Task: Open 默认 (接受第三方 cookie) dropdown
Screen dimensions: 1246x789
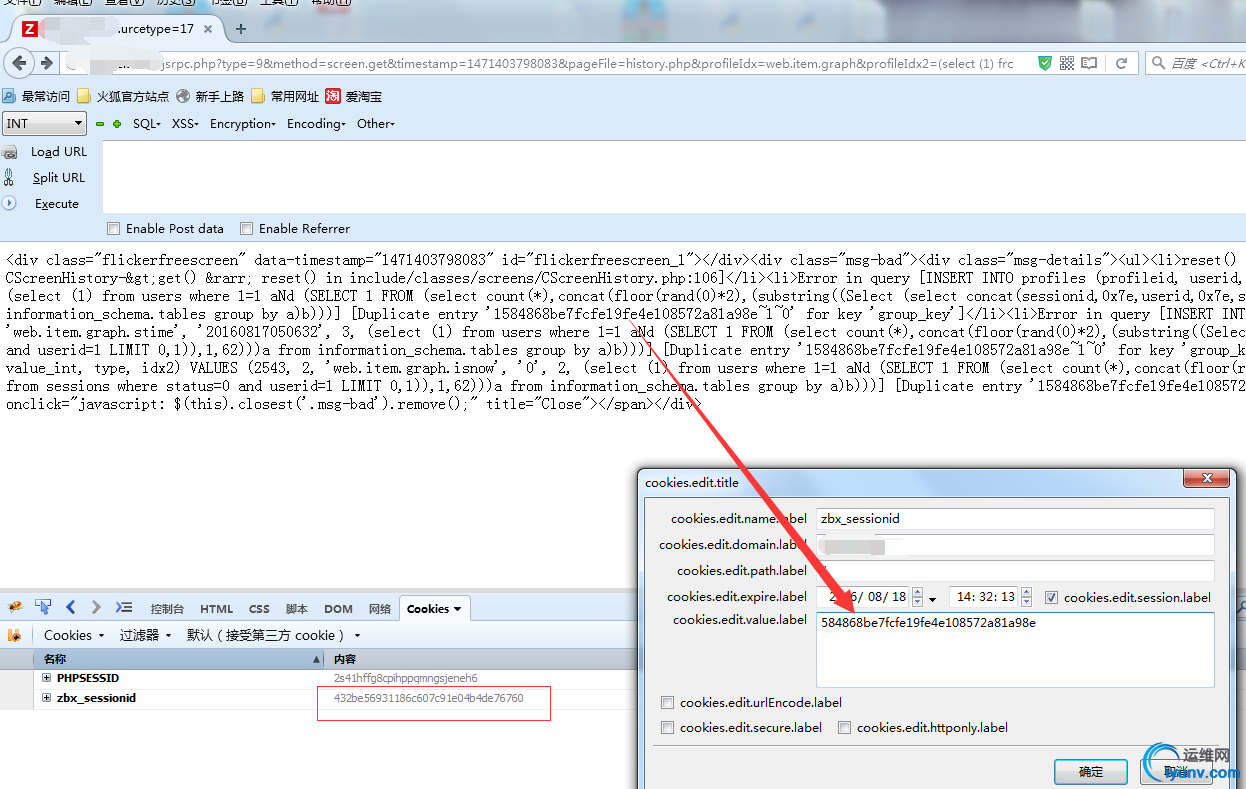Action: (274, 635)
